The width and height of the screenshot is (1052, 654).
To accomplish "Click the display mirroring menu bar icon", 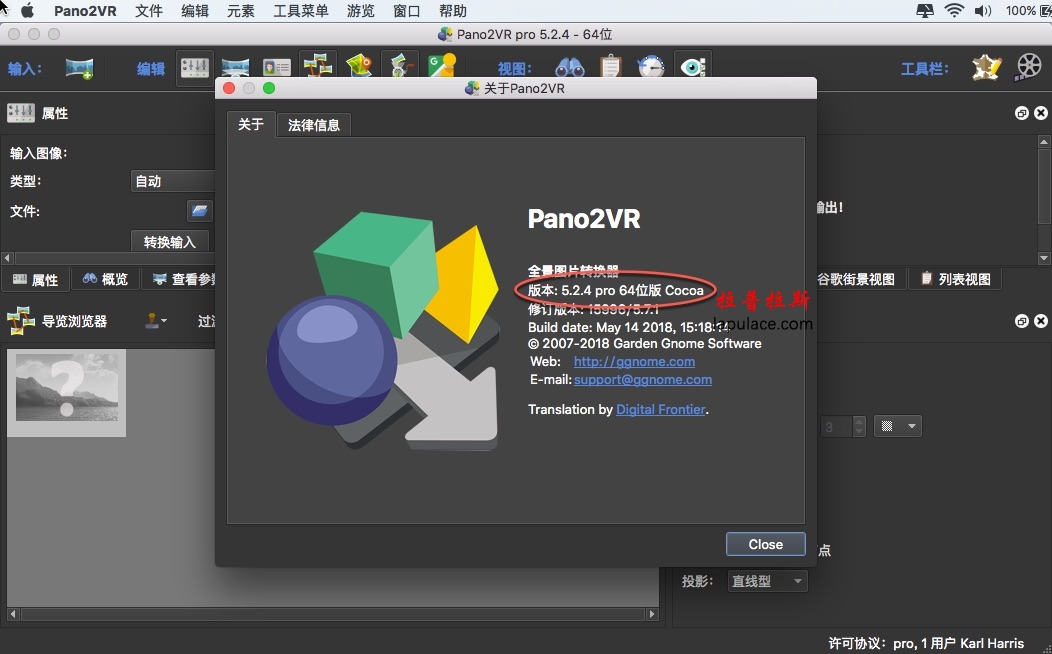I will point(925,11).
